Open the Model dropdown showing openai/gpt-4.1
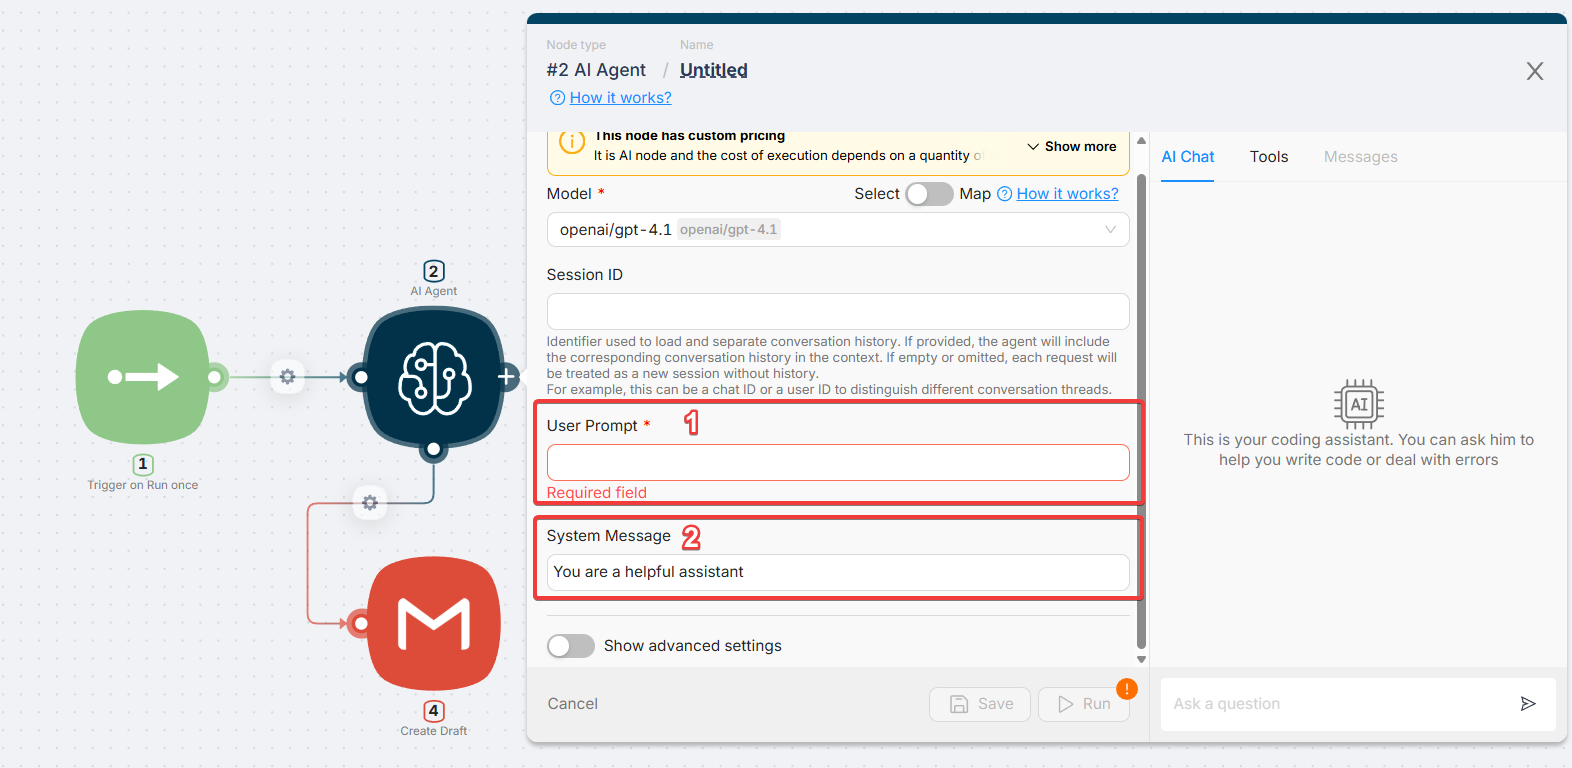The image size is (1572, 768). point(837,230)
